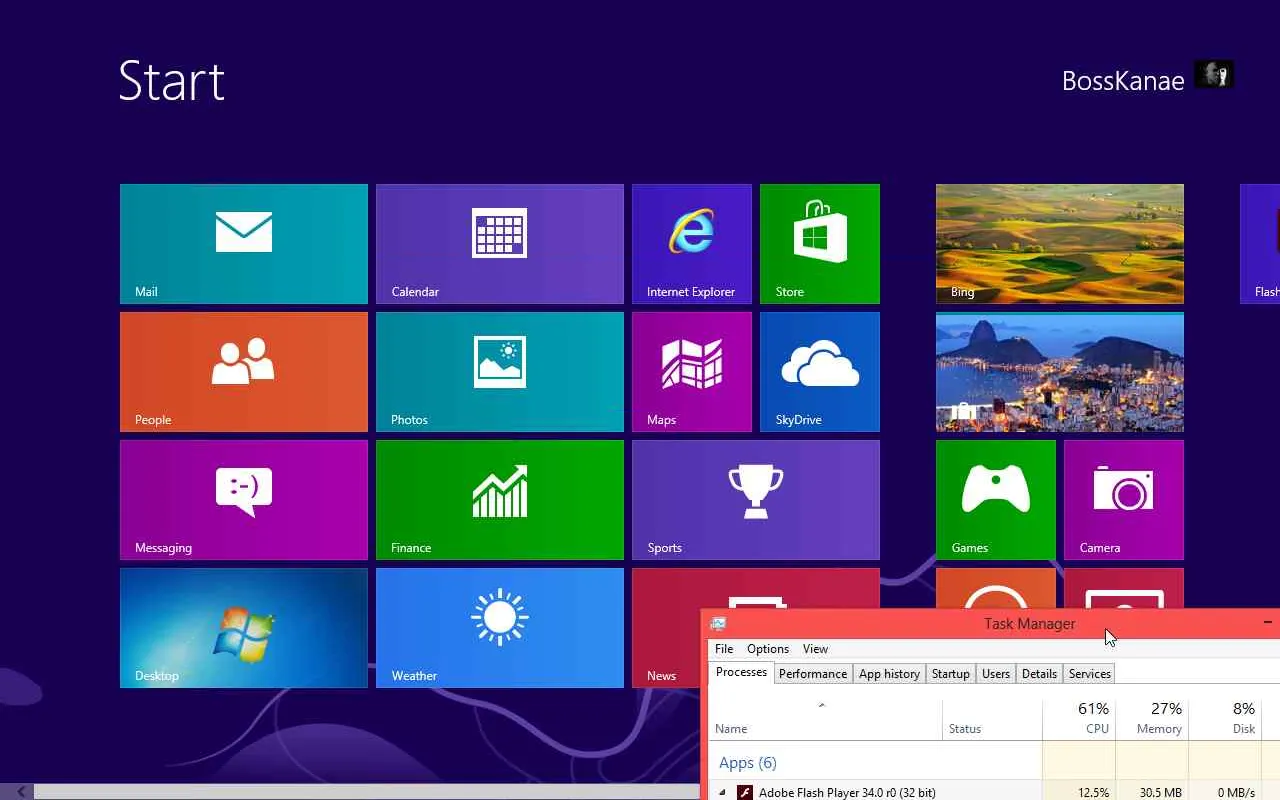1280x800 pixels.
Task: Open the View menu in Task Manager
Action: click(816, 649)
